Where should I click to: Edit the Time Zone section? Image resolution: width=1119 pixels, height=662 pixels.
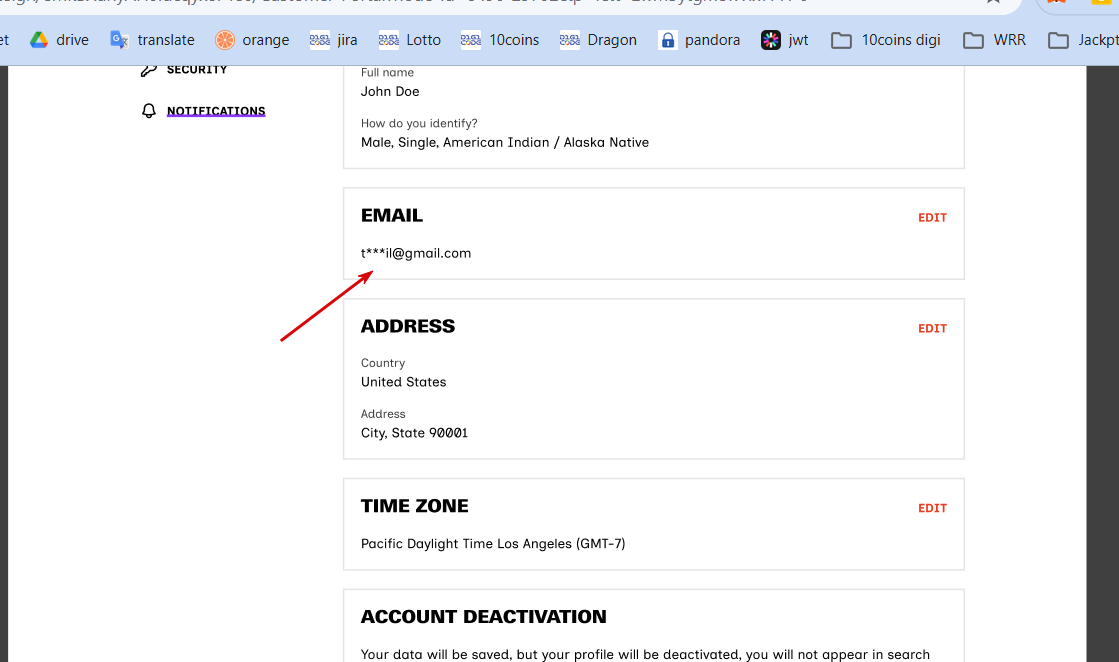click(932, 508)
